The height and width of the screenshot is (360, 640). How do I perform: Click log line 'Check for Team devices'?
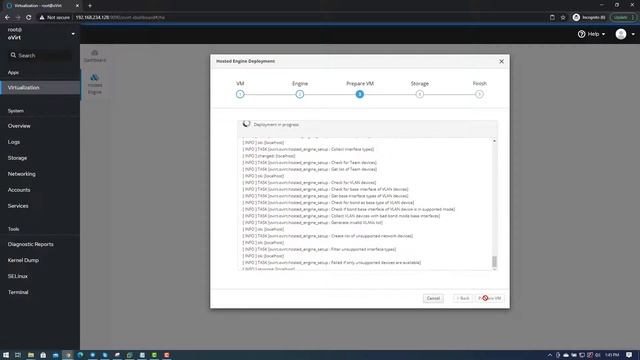tap(310, 162)
